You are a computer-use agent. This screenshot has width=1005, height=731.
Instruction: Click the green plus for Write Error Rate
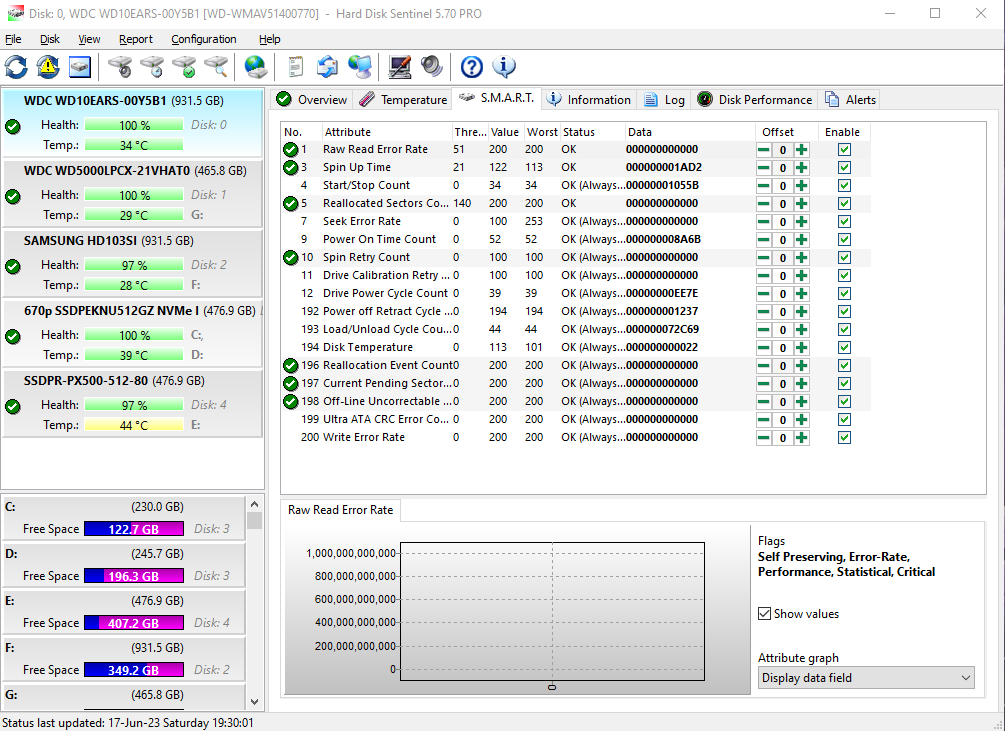click(x=801, y=438)
